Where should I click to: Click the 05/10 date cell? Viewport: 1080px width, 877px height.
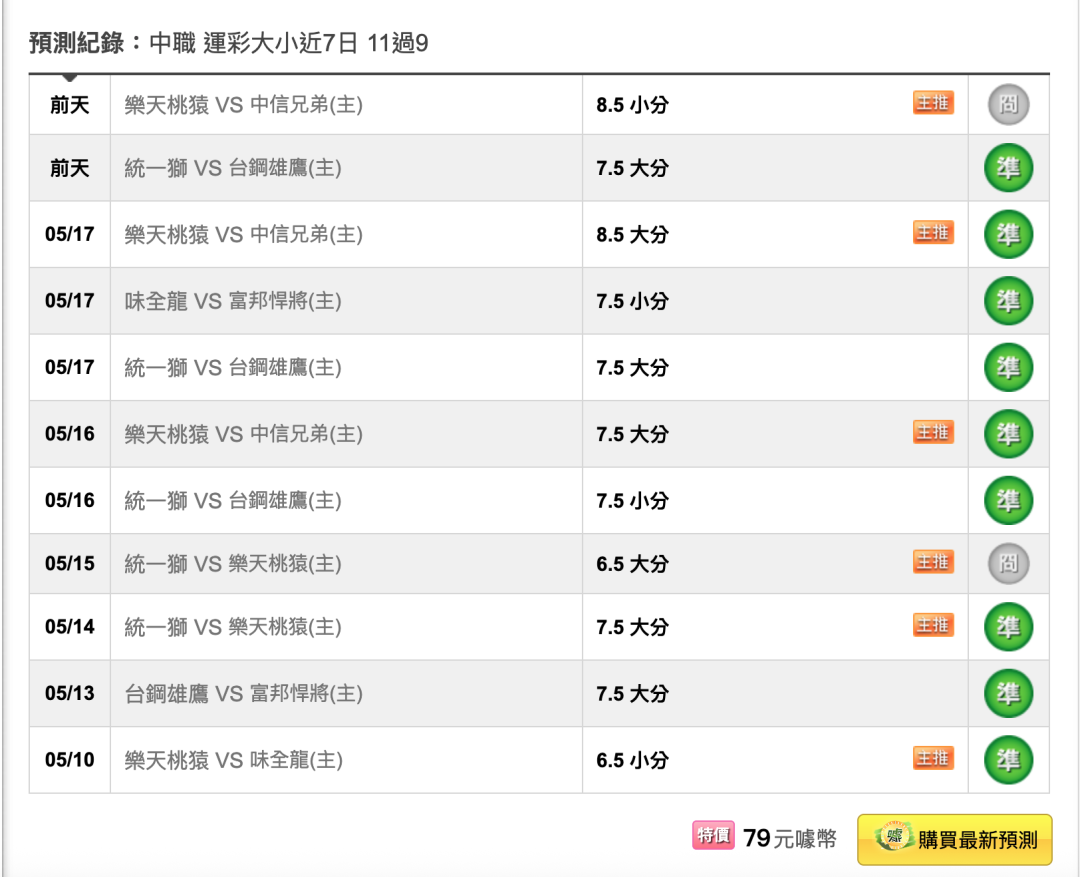click(x=70, y=760)
